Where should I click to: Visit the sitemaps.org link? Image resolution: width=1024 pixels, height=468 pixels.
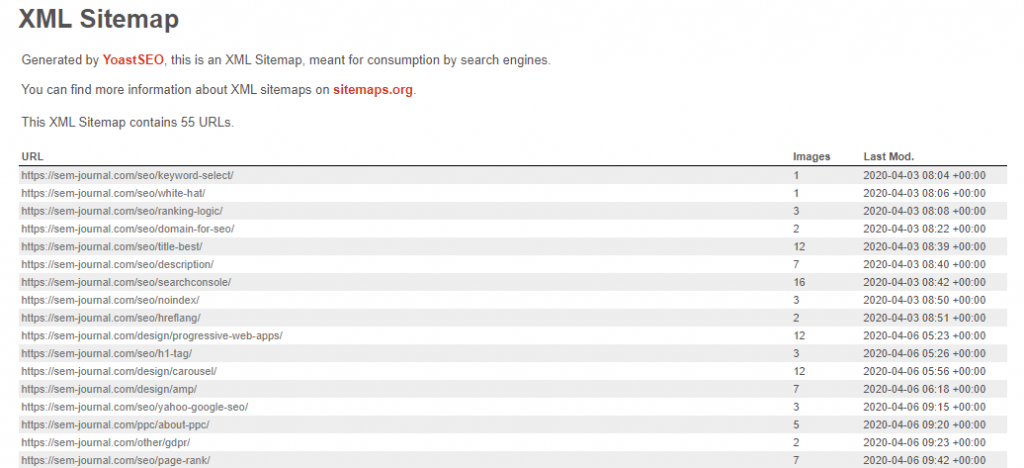pos(373,90)
